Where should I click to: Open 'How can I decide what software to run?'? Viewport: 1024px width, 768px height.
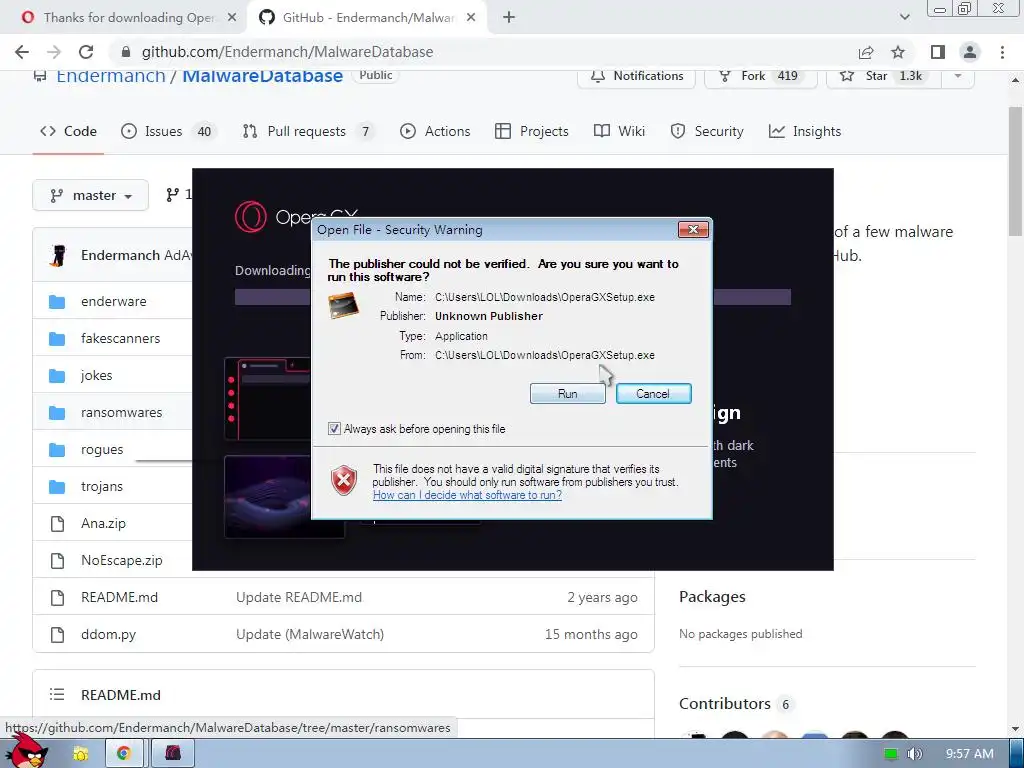coord(467,495)
